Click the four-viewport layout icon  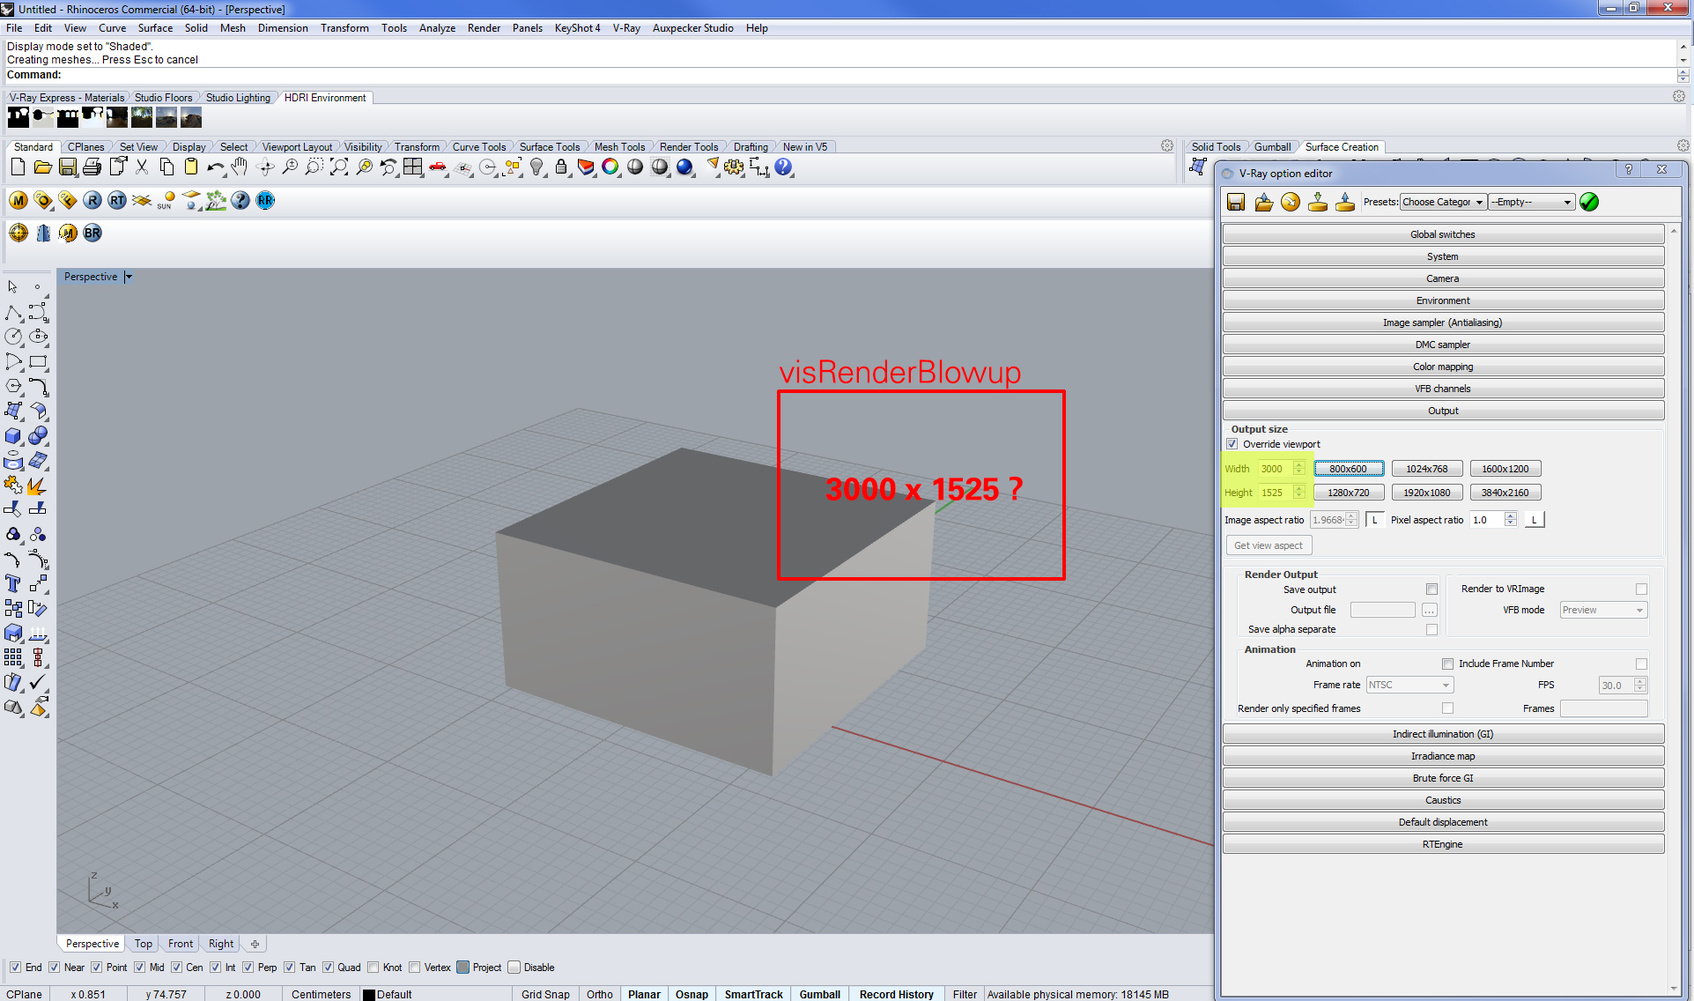coord(413,167)
